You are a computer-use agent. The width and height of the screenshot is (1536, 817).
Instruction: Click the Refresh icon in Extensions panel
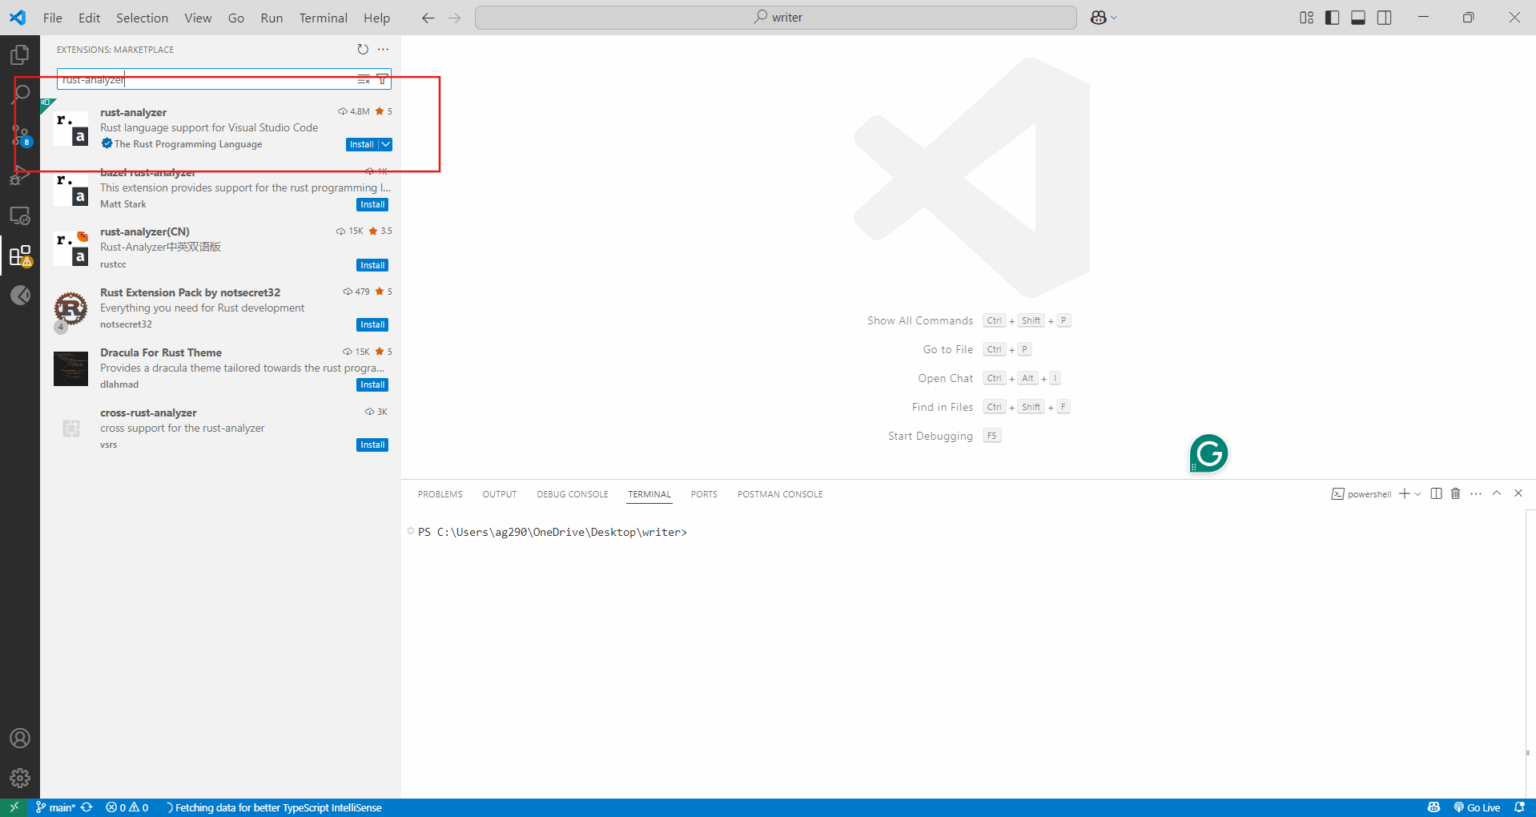(x=362, y=48)
